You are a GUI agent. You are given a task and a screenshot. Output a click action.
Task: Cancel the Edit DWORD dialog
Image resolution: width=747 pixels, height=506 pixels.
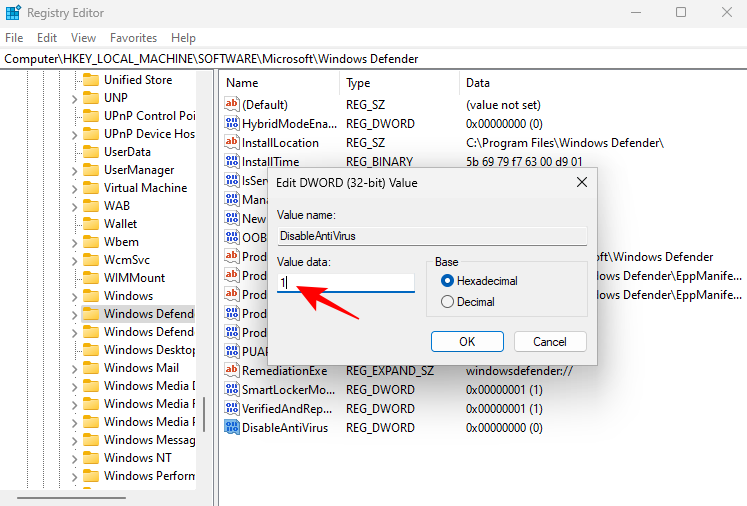tap(550, 342)
